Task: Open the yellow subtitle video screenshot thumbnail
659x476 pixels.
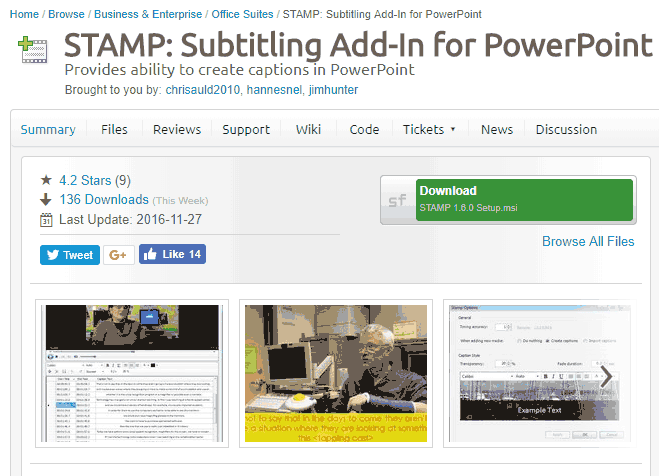Action: (336, 373)
